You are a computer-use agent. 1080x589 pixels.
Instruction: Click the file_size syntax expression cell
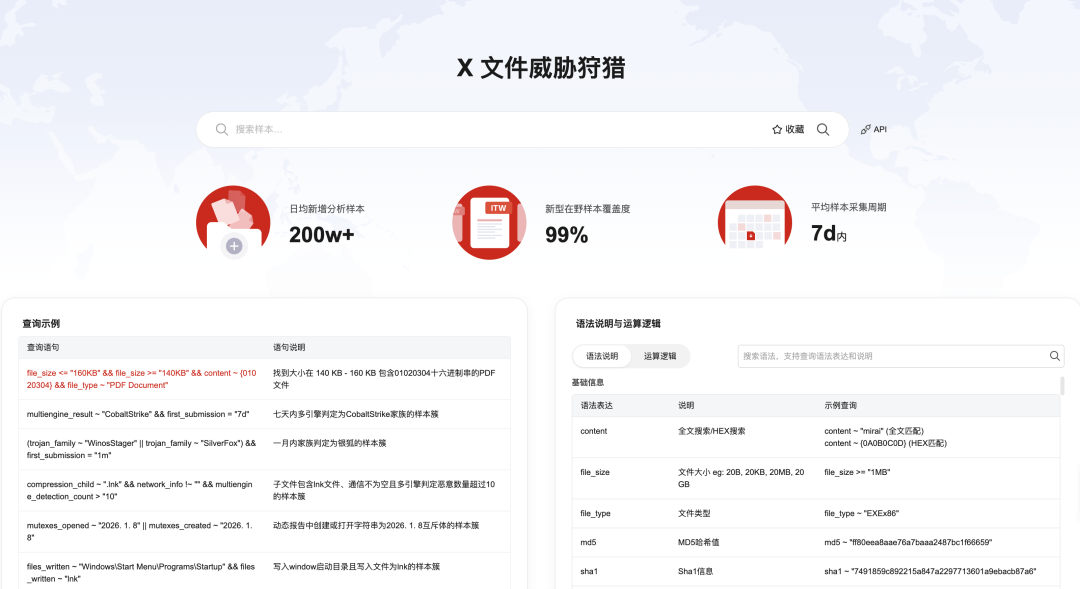tap(595, 473)
